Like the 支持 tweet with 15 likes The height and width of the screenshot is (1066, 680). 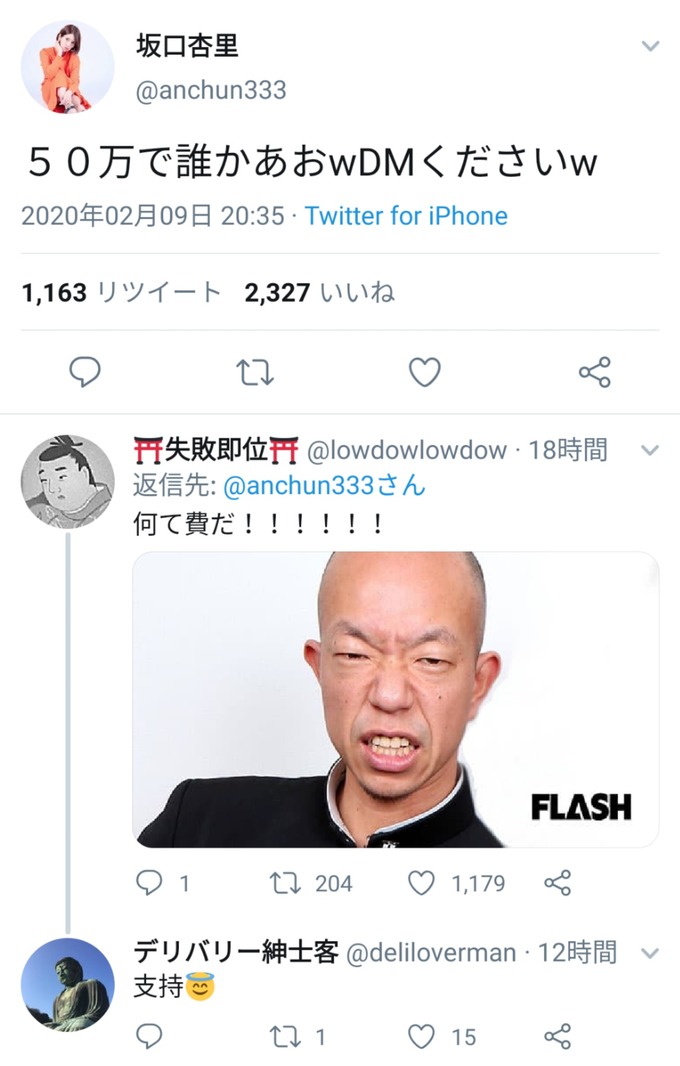point(421,1037)
